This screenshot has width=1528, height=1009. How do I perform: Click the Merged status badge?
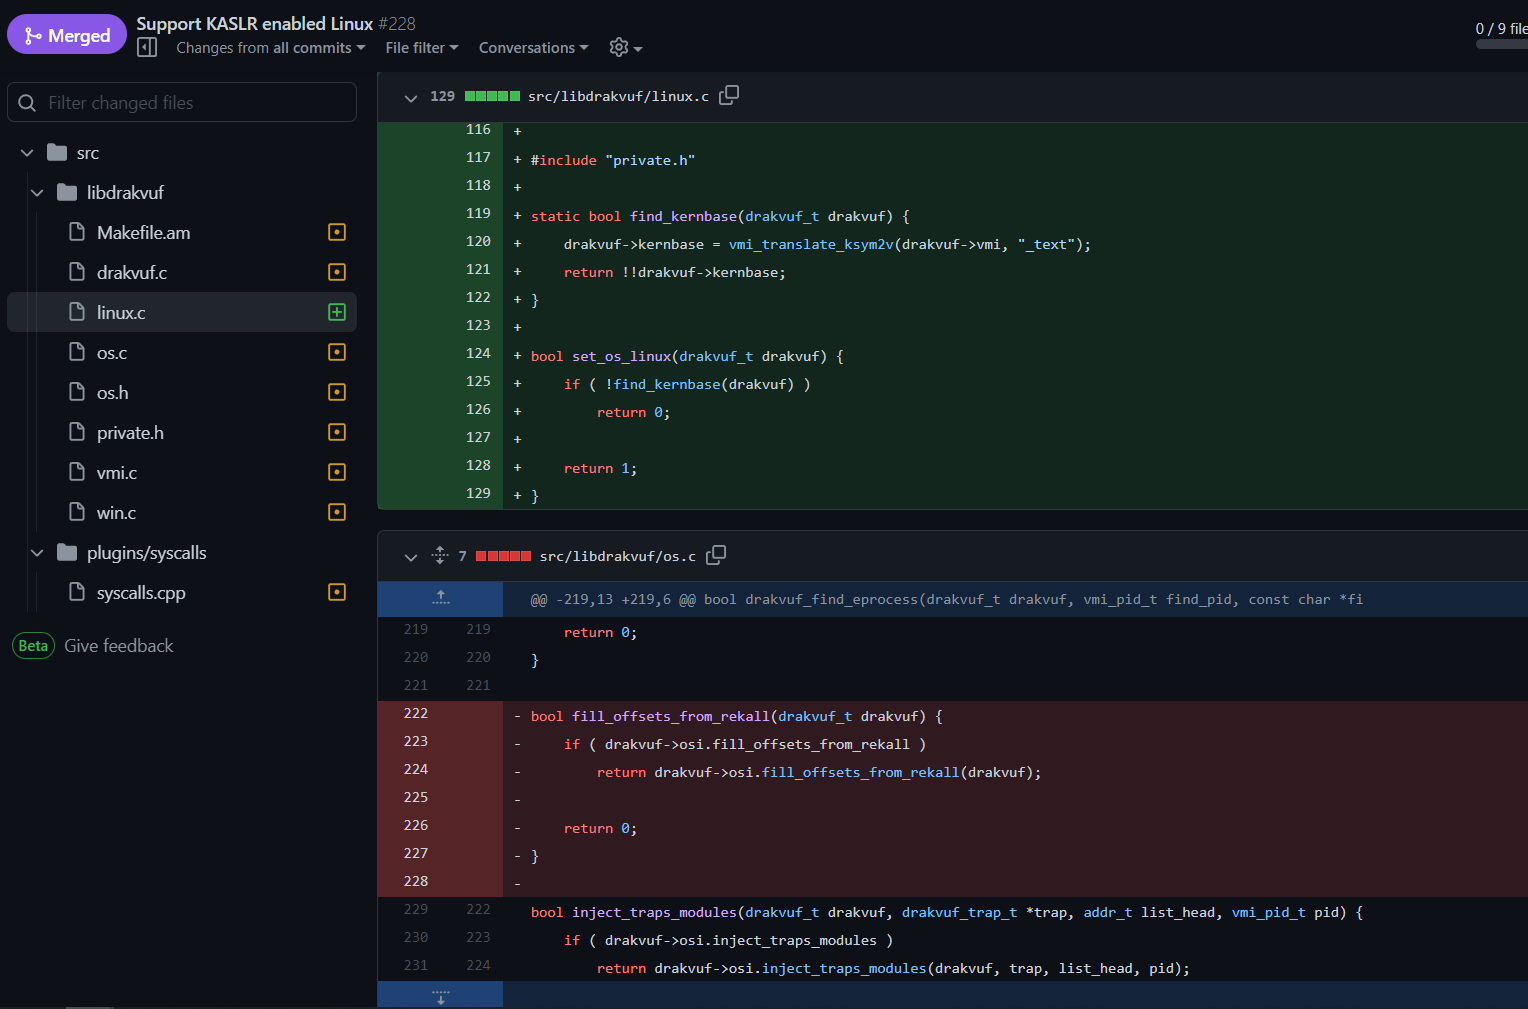coord(67,35)
